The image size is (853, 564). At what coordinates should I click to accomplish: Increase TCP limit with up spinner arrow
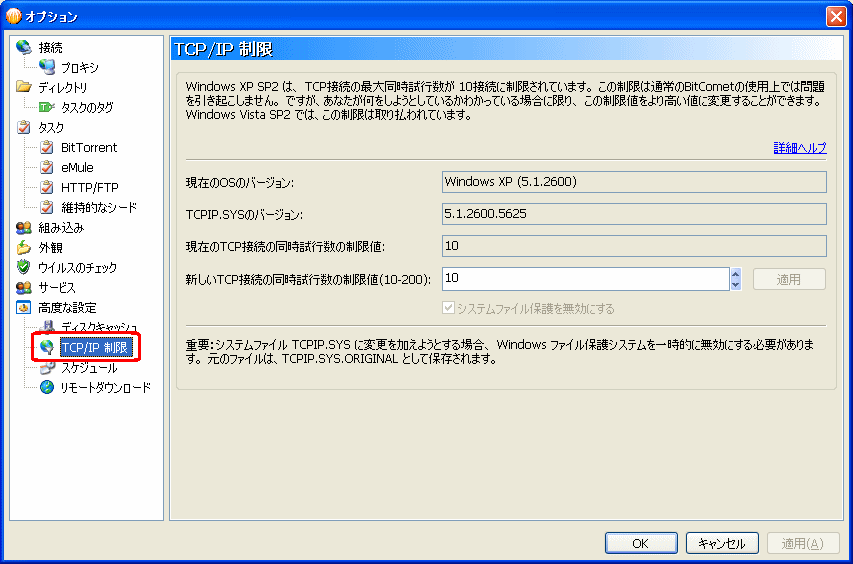(x=735, y=274)
